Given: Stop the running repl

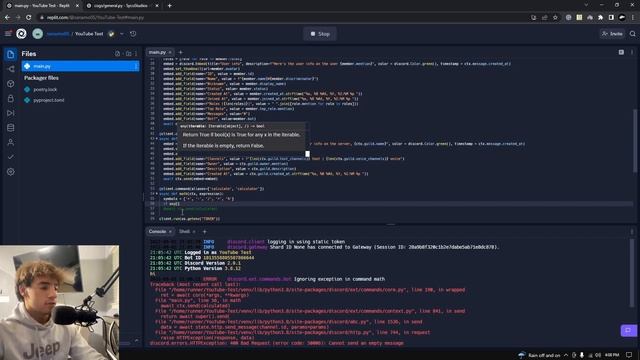Looking at the screenshot, I should [320, 34].
